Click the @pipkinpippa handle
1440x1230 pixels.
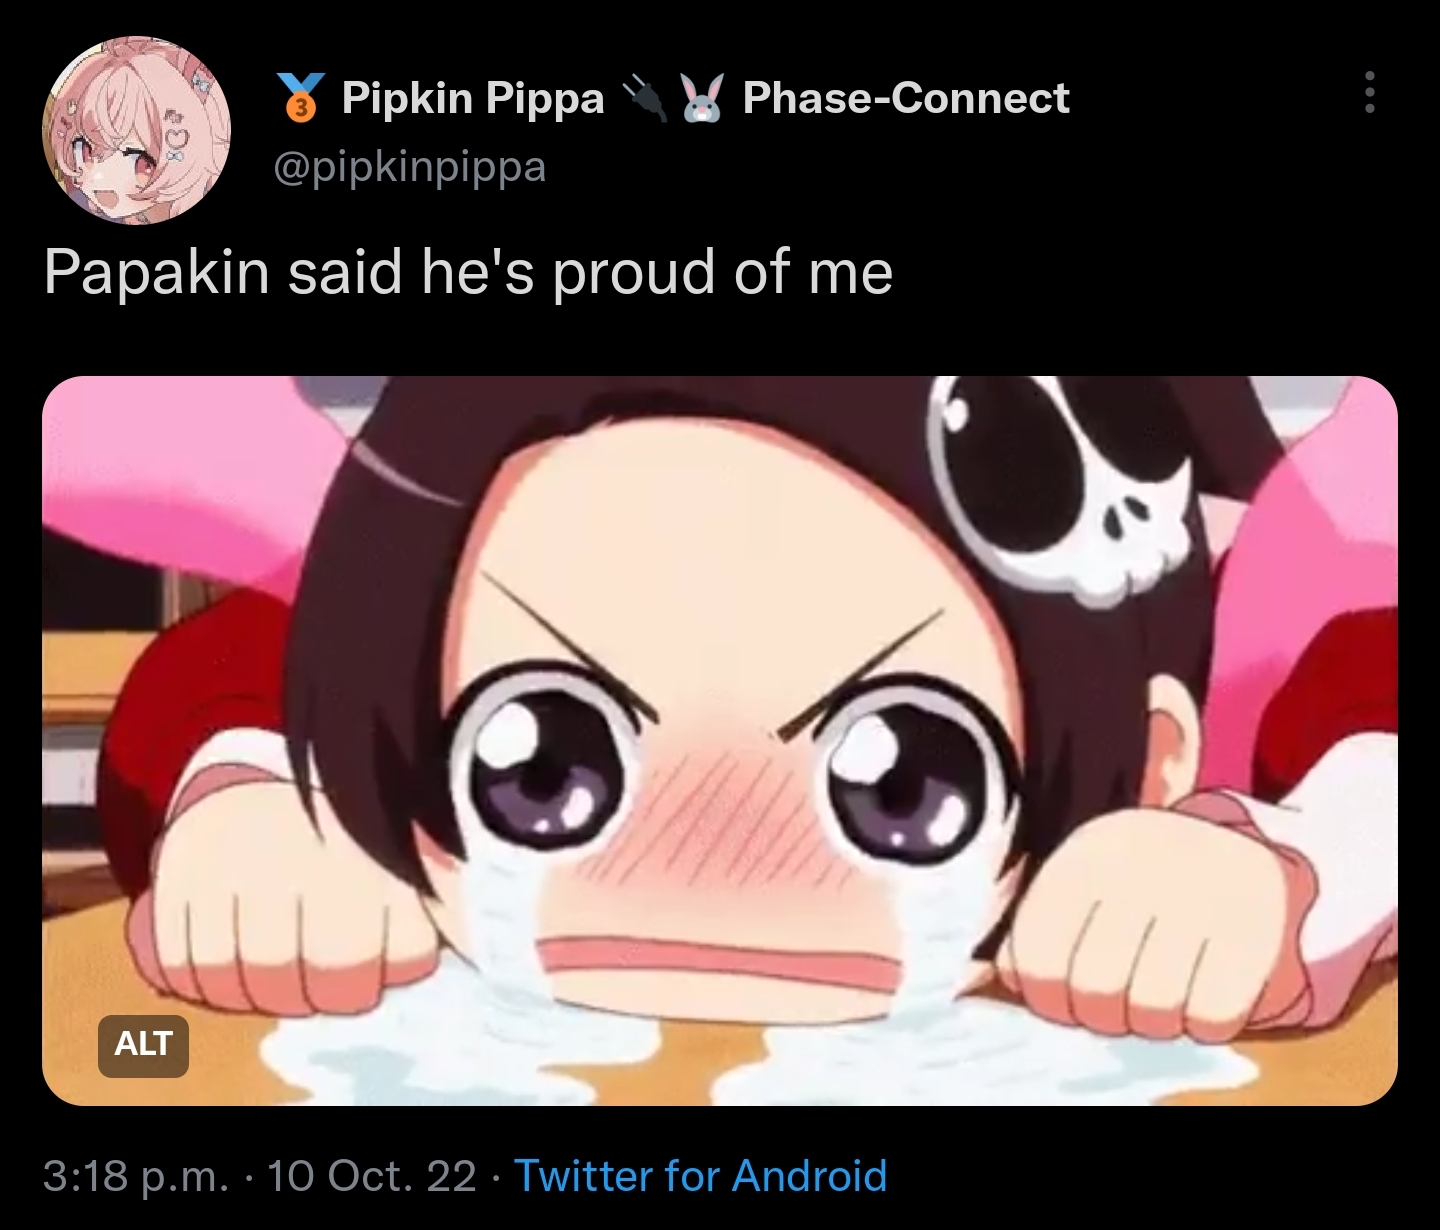point(410,166)
